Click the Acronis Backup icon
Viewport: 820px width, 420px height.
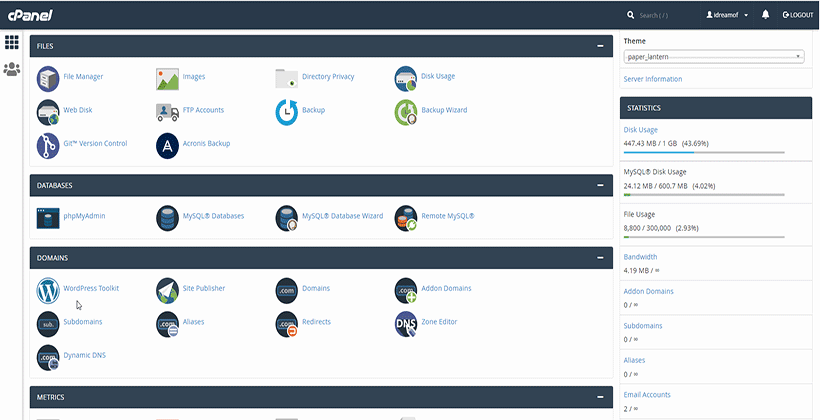(167, 146)
